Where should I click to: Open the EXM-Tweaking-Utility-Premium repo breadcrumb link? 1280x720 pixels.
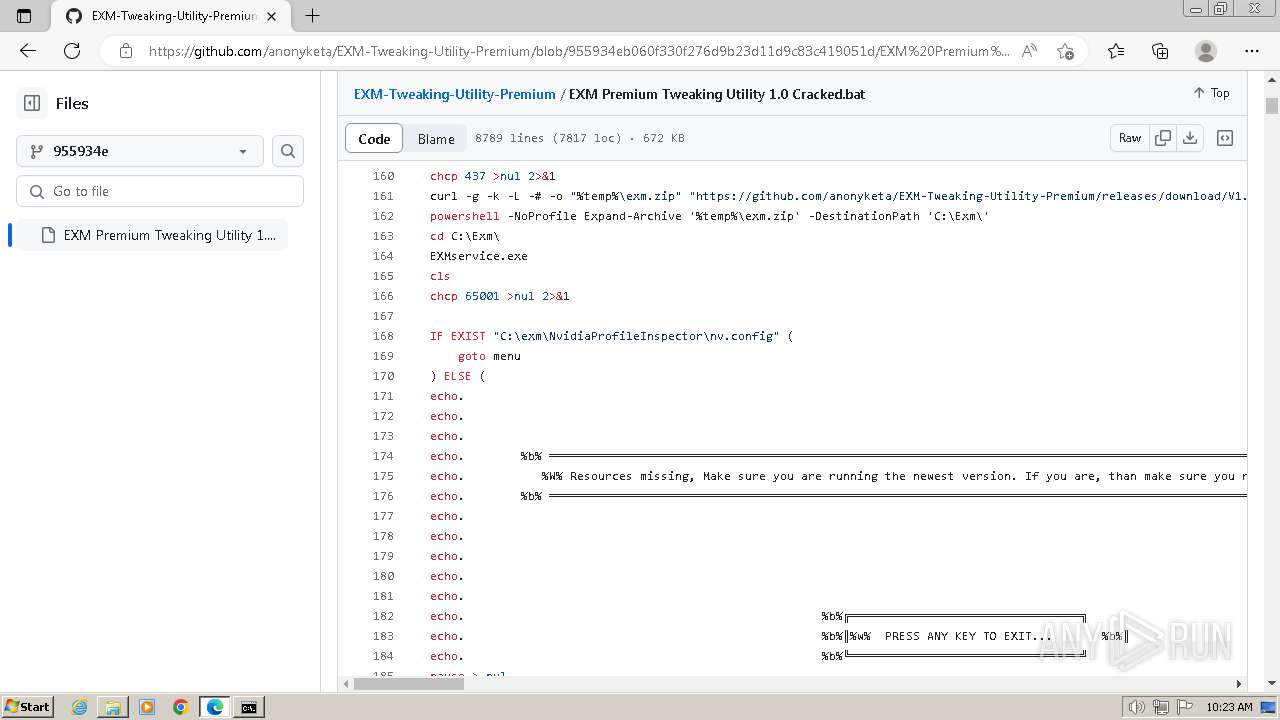tap(455, 94)
